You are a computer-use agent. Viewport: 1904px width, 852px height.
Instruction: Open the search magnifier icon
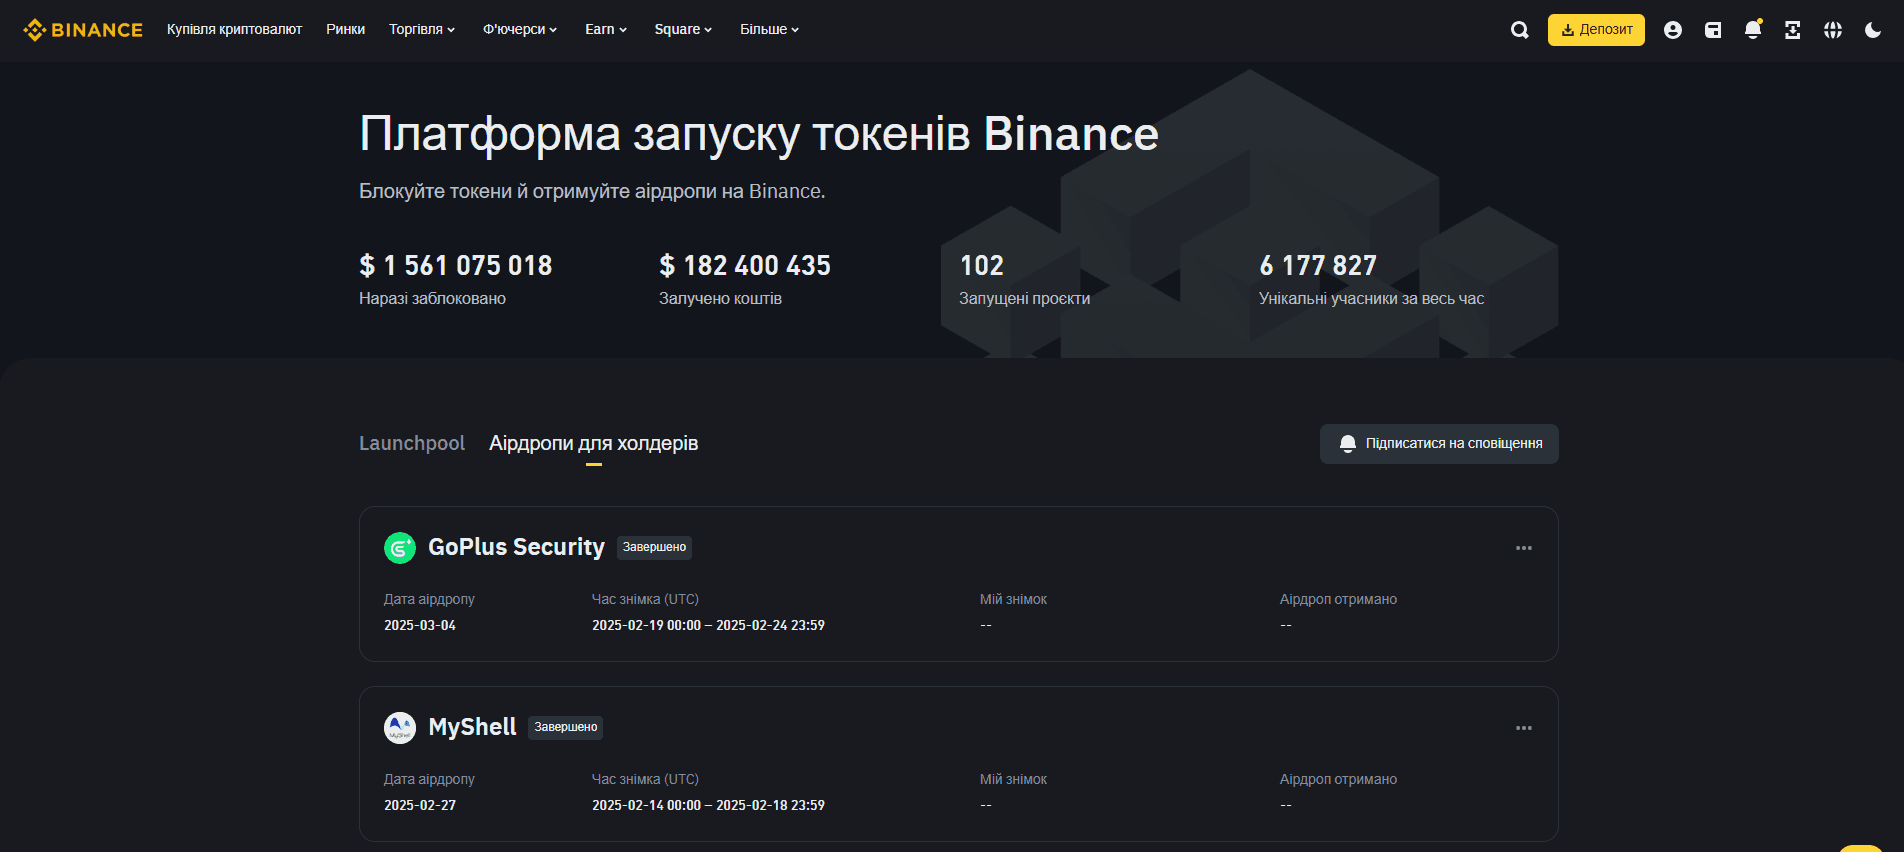coord(1520,30)
